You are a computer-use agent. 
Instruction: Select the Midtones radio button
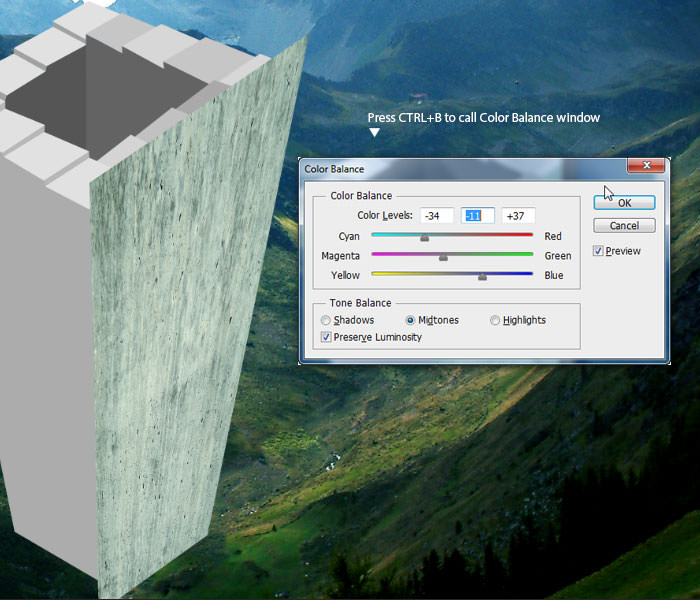click(410, 320)
